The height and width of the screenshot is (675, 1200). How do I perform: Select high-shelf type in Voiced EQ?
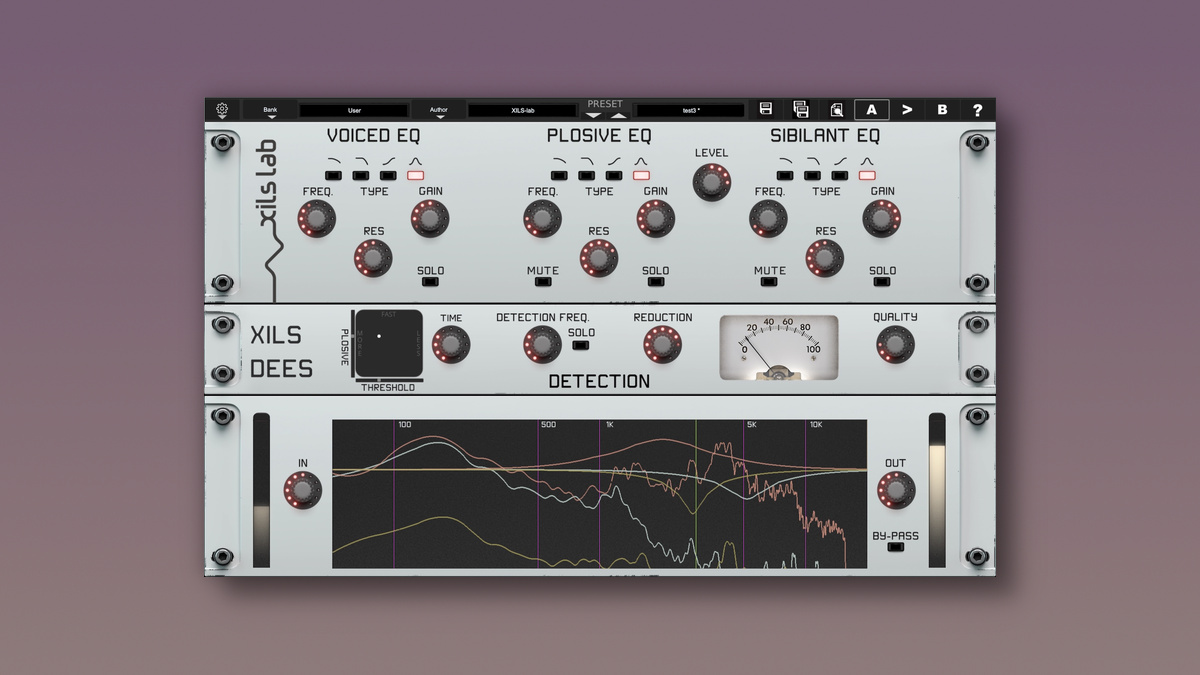(388, 175)
